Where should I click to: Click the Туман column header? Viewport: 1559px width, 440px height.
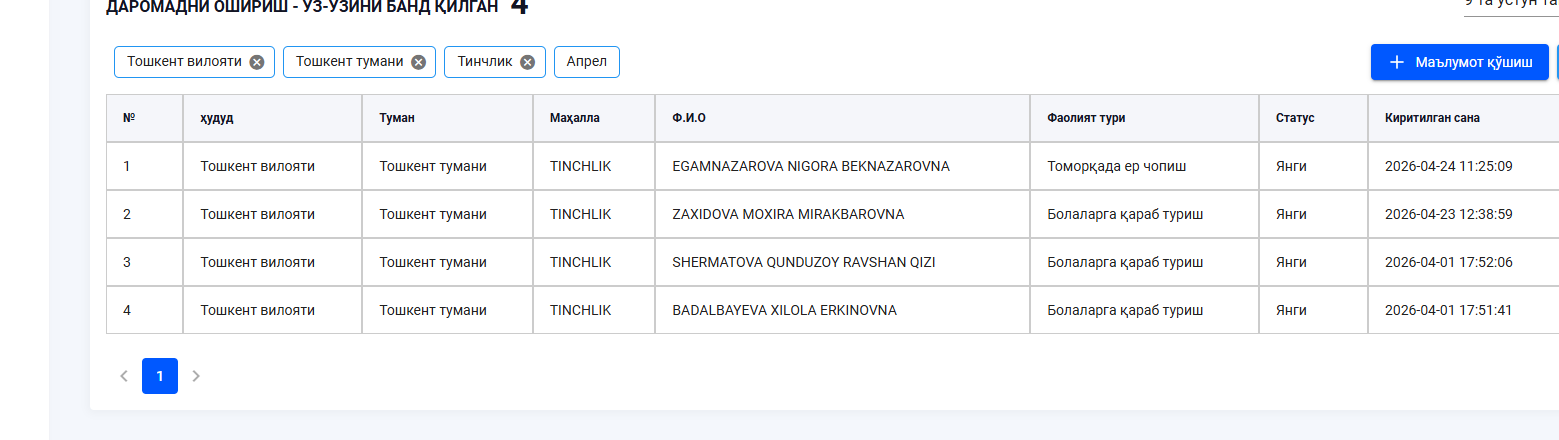pyautogui.click(x=397, y=118)
